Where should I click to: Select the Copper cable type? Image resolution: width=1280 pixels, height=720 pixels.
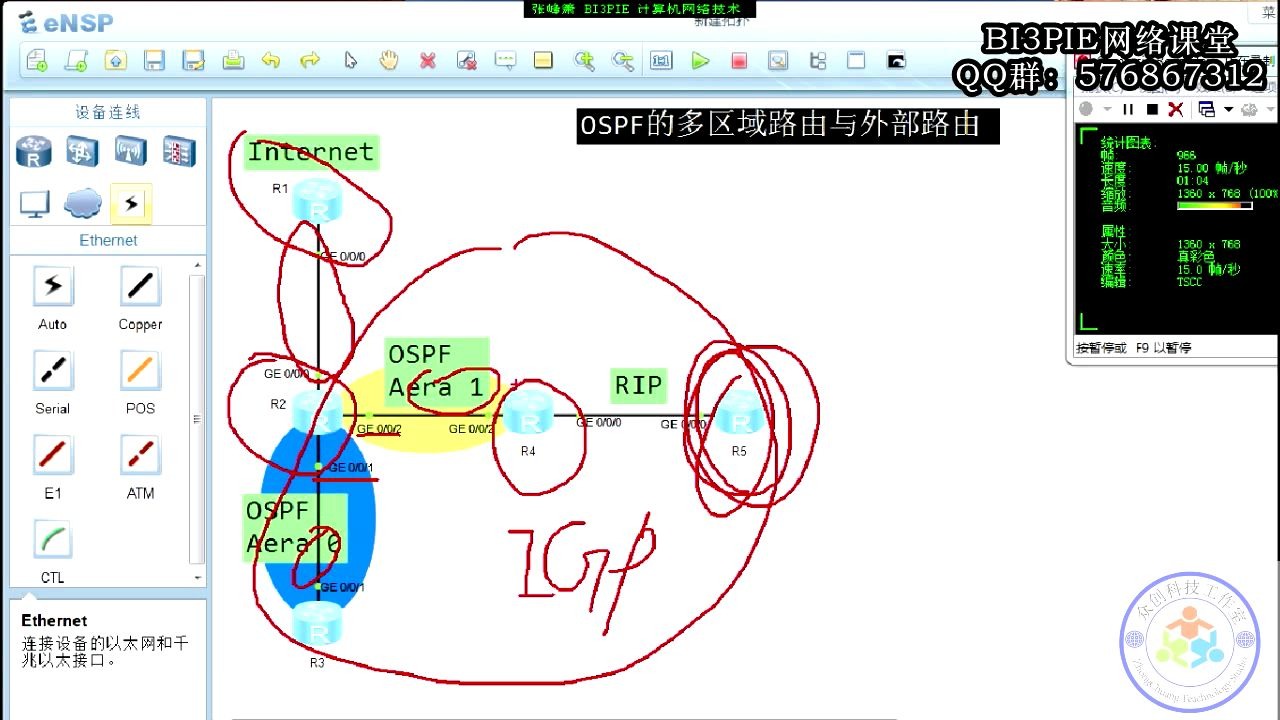tap(140, 287)
